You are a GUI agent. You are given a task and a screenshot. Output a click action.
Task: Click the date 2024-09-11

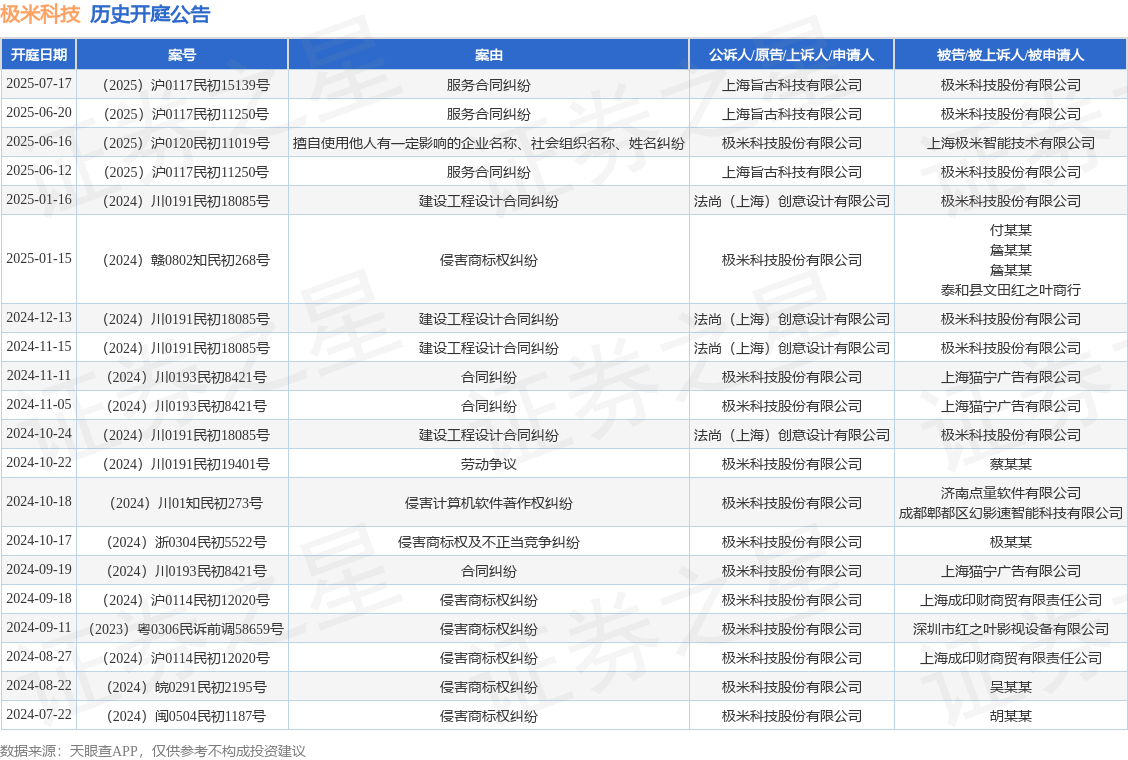[x=39, y=628]
